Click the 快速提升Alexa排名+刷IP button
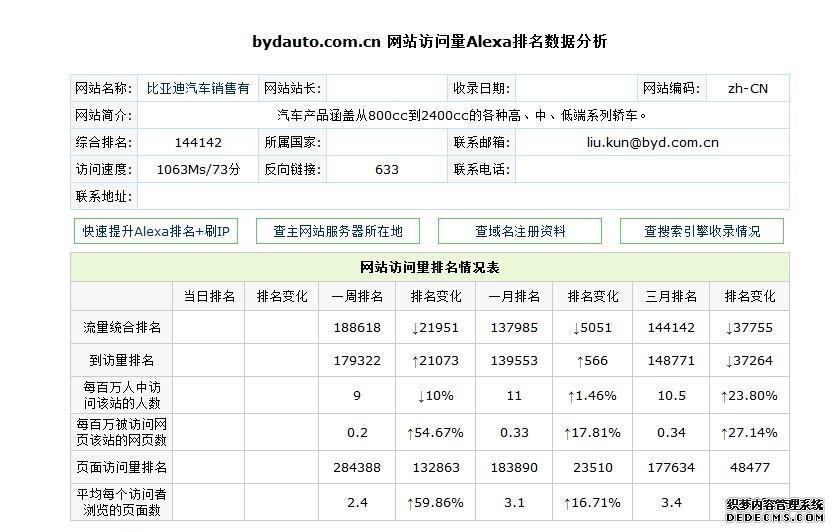The width and height of the screenshot is (835, 532). (155, 231)
